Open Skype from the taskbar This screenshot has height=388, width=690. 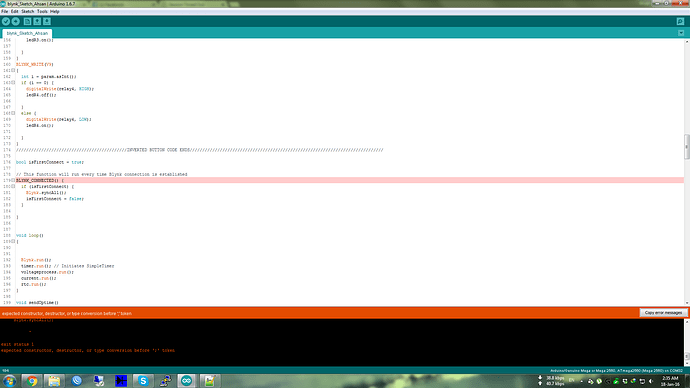coord(143,381)
